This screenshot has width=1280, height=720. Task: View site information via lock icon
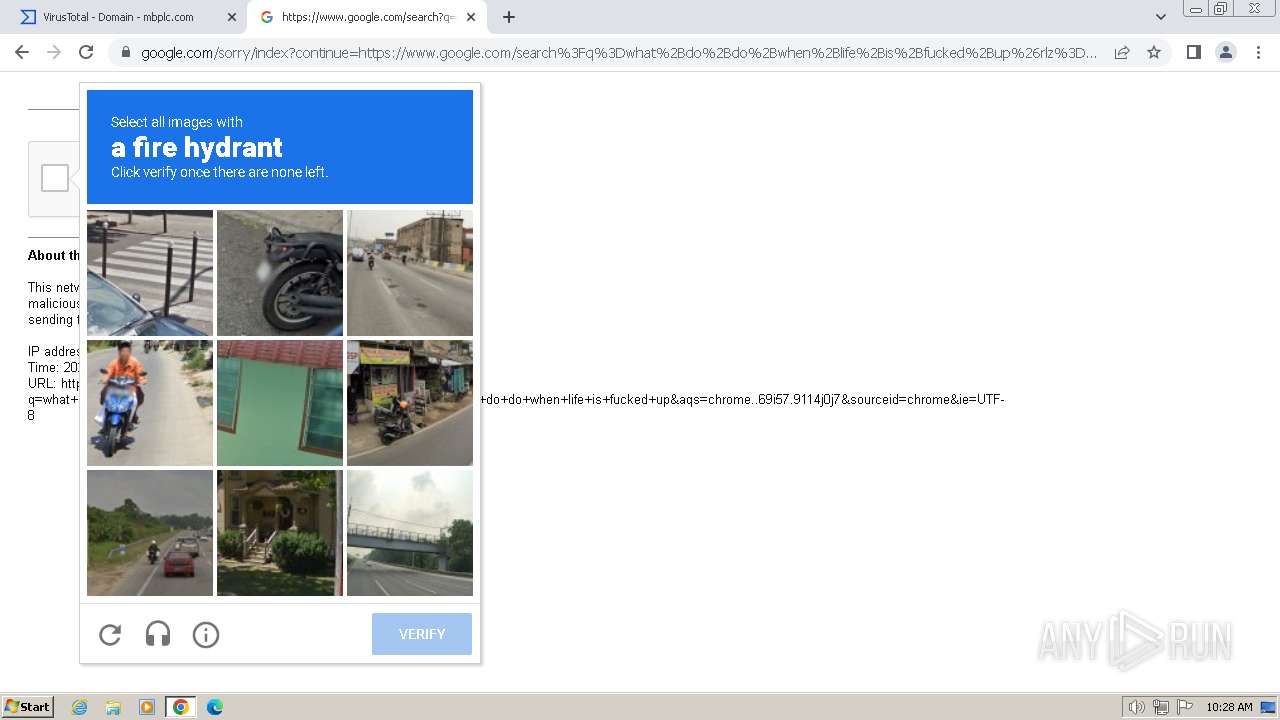pyautogui.click(x=126, y=52)
